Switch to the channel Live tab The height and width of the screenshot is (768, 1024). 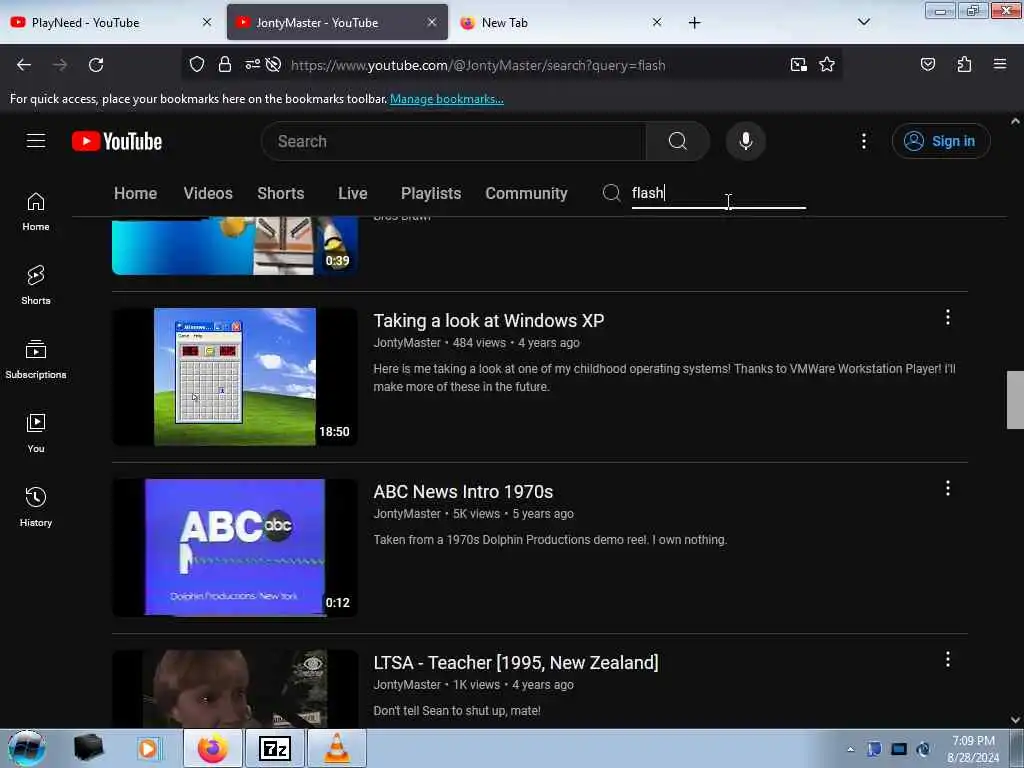click(x=353, y=193)
